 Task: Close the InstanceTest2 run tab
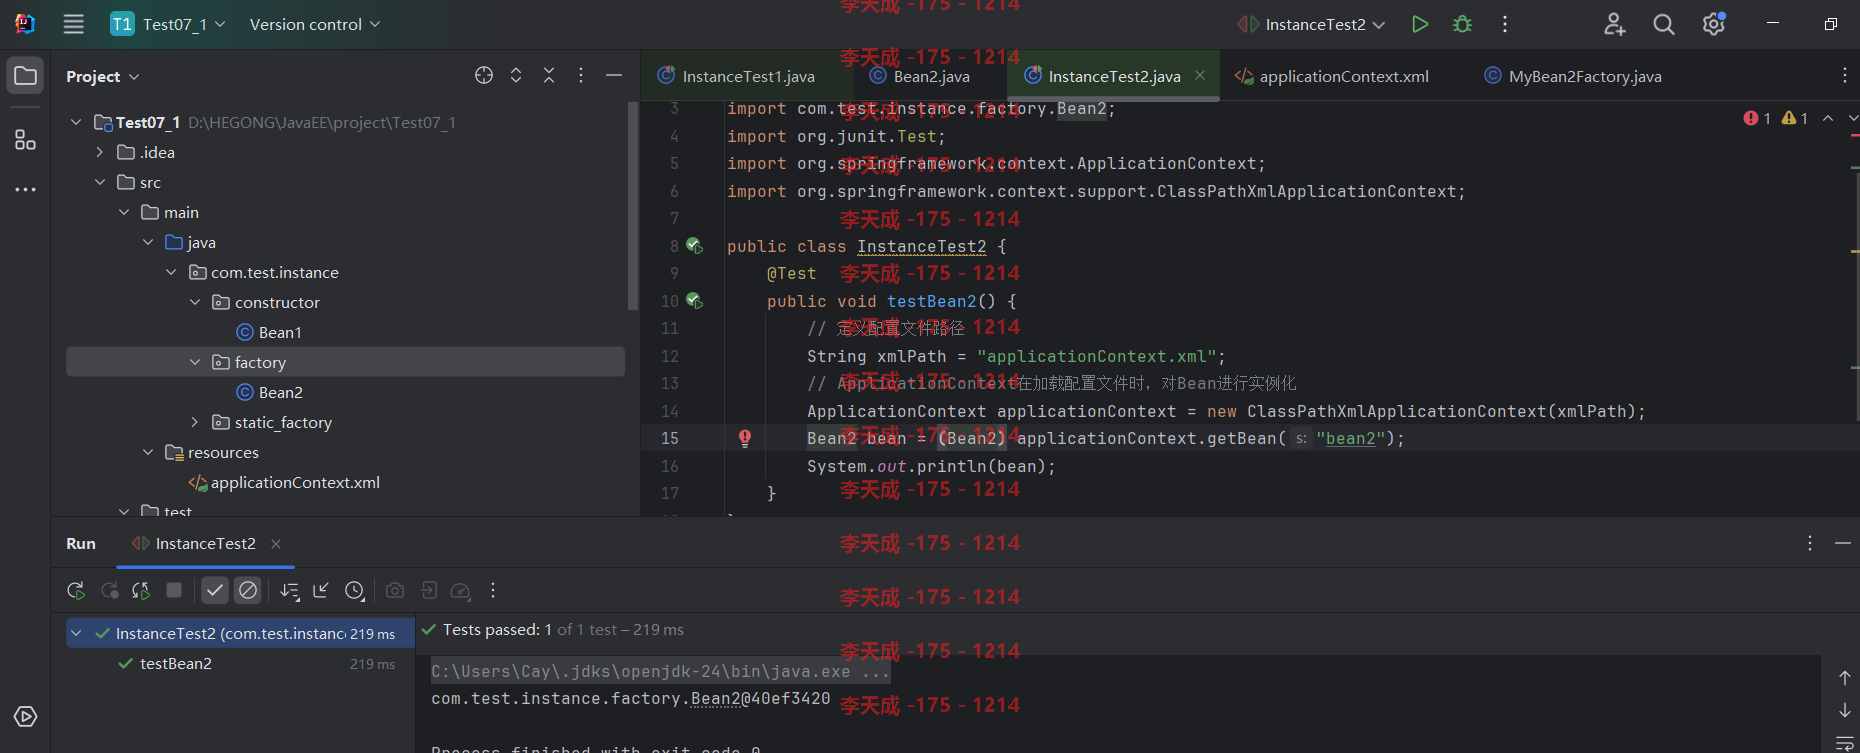point(276,543)
